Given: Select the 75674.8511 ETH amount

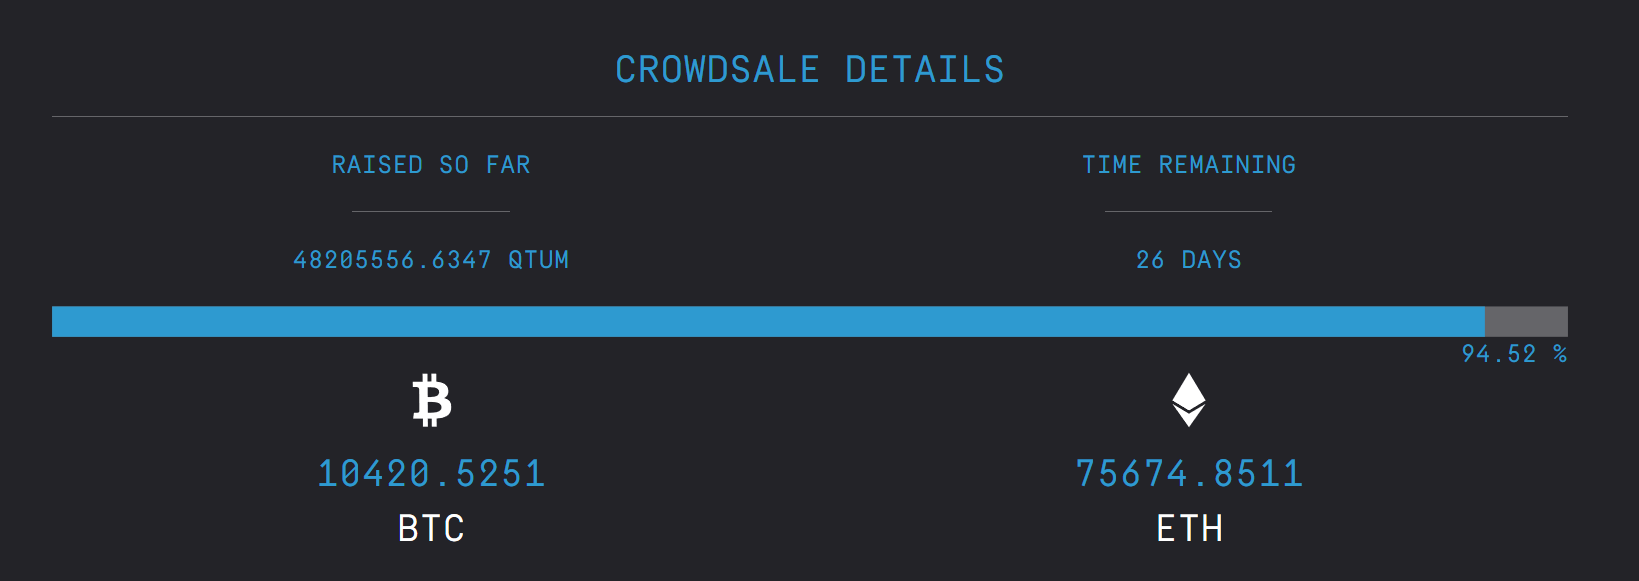Looking at the screenshot, I should 1189,474.
